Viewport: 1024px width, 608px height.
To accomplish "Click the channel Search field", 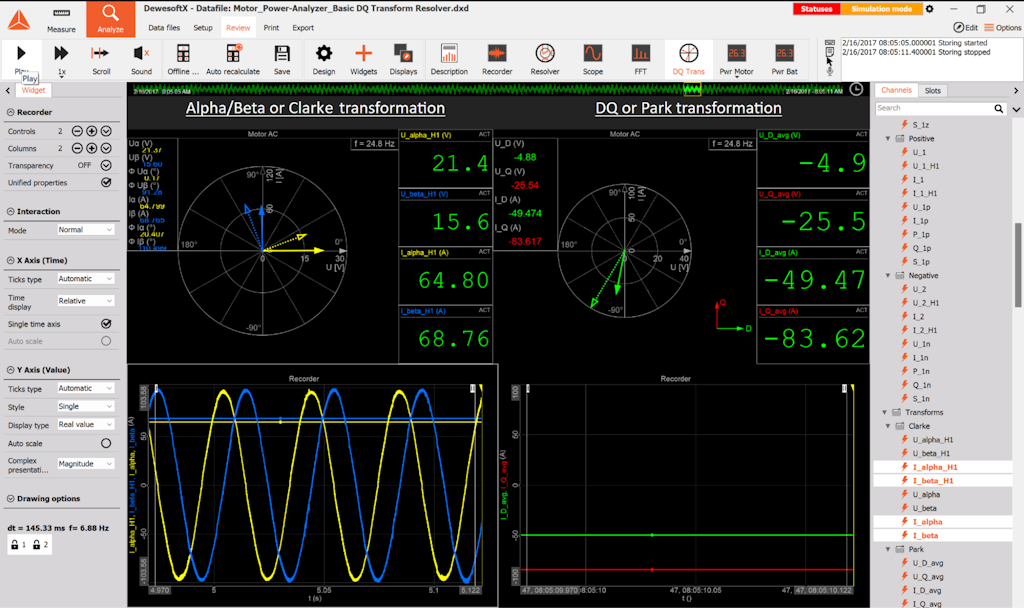I will pos(933,108).
